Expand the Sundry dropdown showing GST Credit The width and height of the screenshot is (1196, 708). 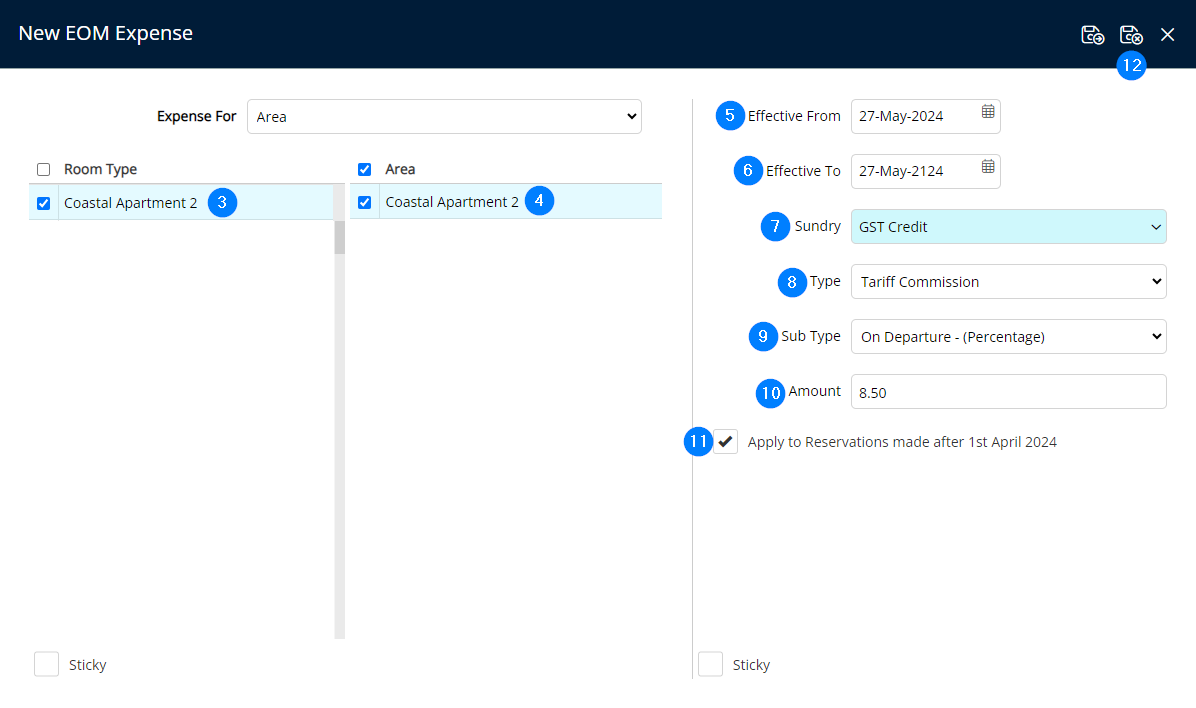pos(1008,227)
